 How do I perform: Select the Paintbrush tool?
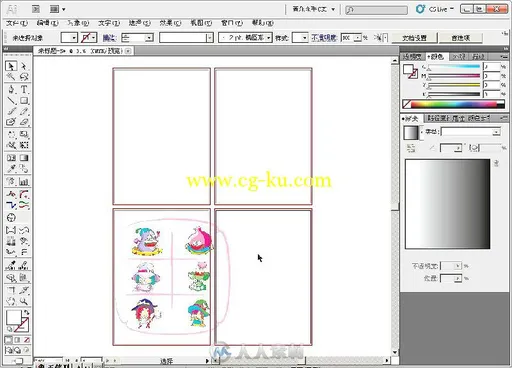coord(11,111)
